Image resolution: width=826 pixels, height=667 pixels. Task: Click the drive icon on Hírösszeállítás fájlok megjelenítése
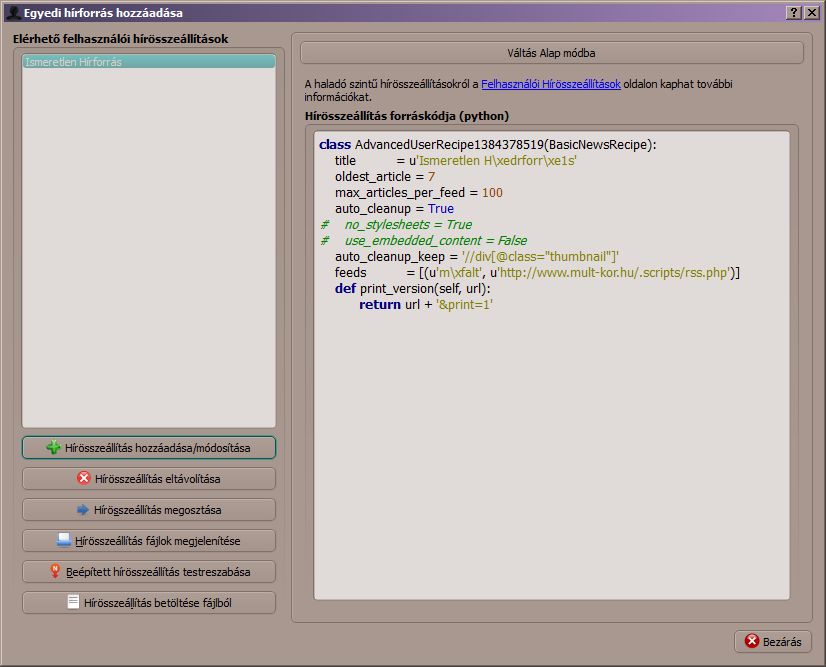(x=64, y=540)
